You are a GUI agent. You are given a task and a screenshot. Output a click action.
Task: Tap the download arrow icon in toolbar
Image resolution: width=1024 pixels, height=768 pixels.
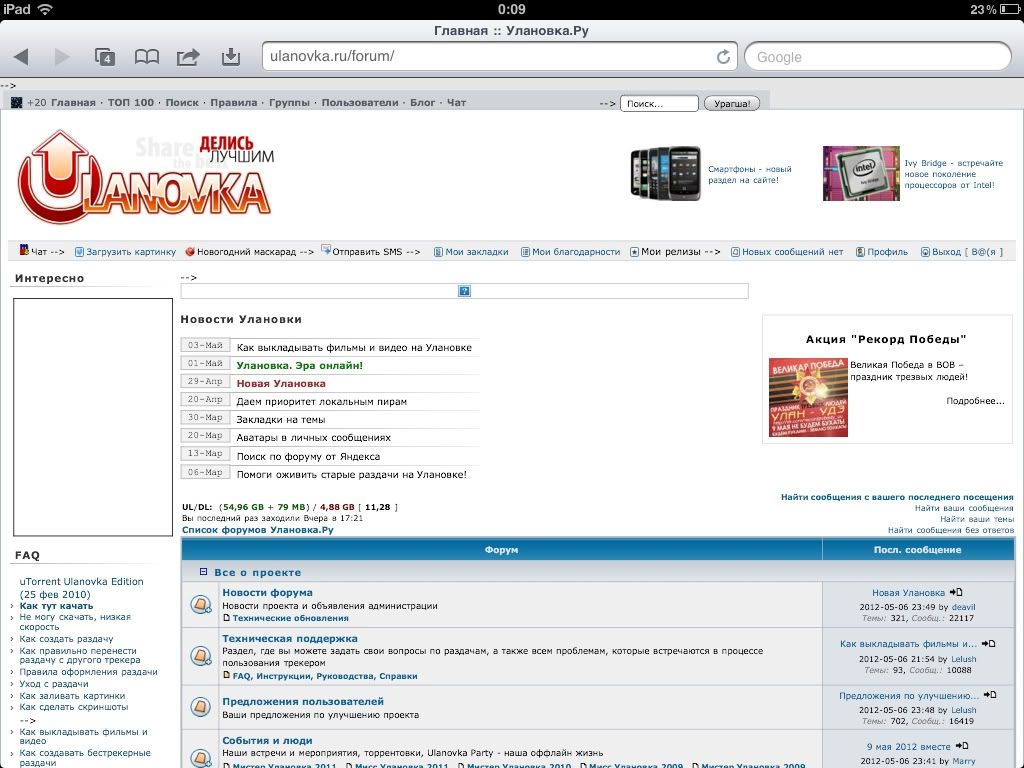coord(231,57)
